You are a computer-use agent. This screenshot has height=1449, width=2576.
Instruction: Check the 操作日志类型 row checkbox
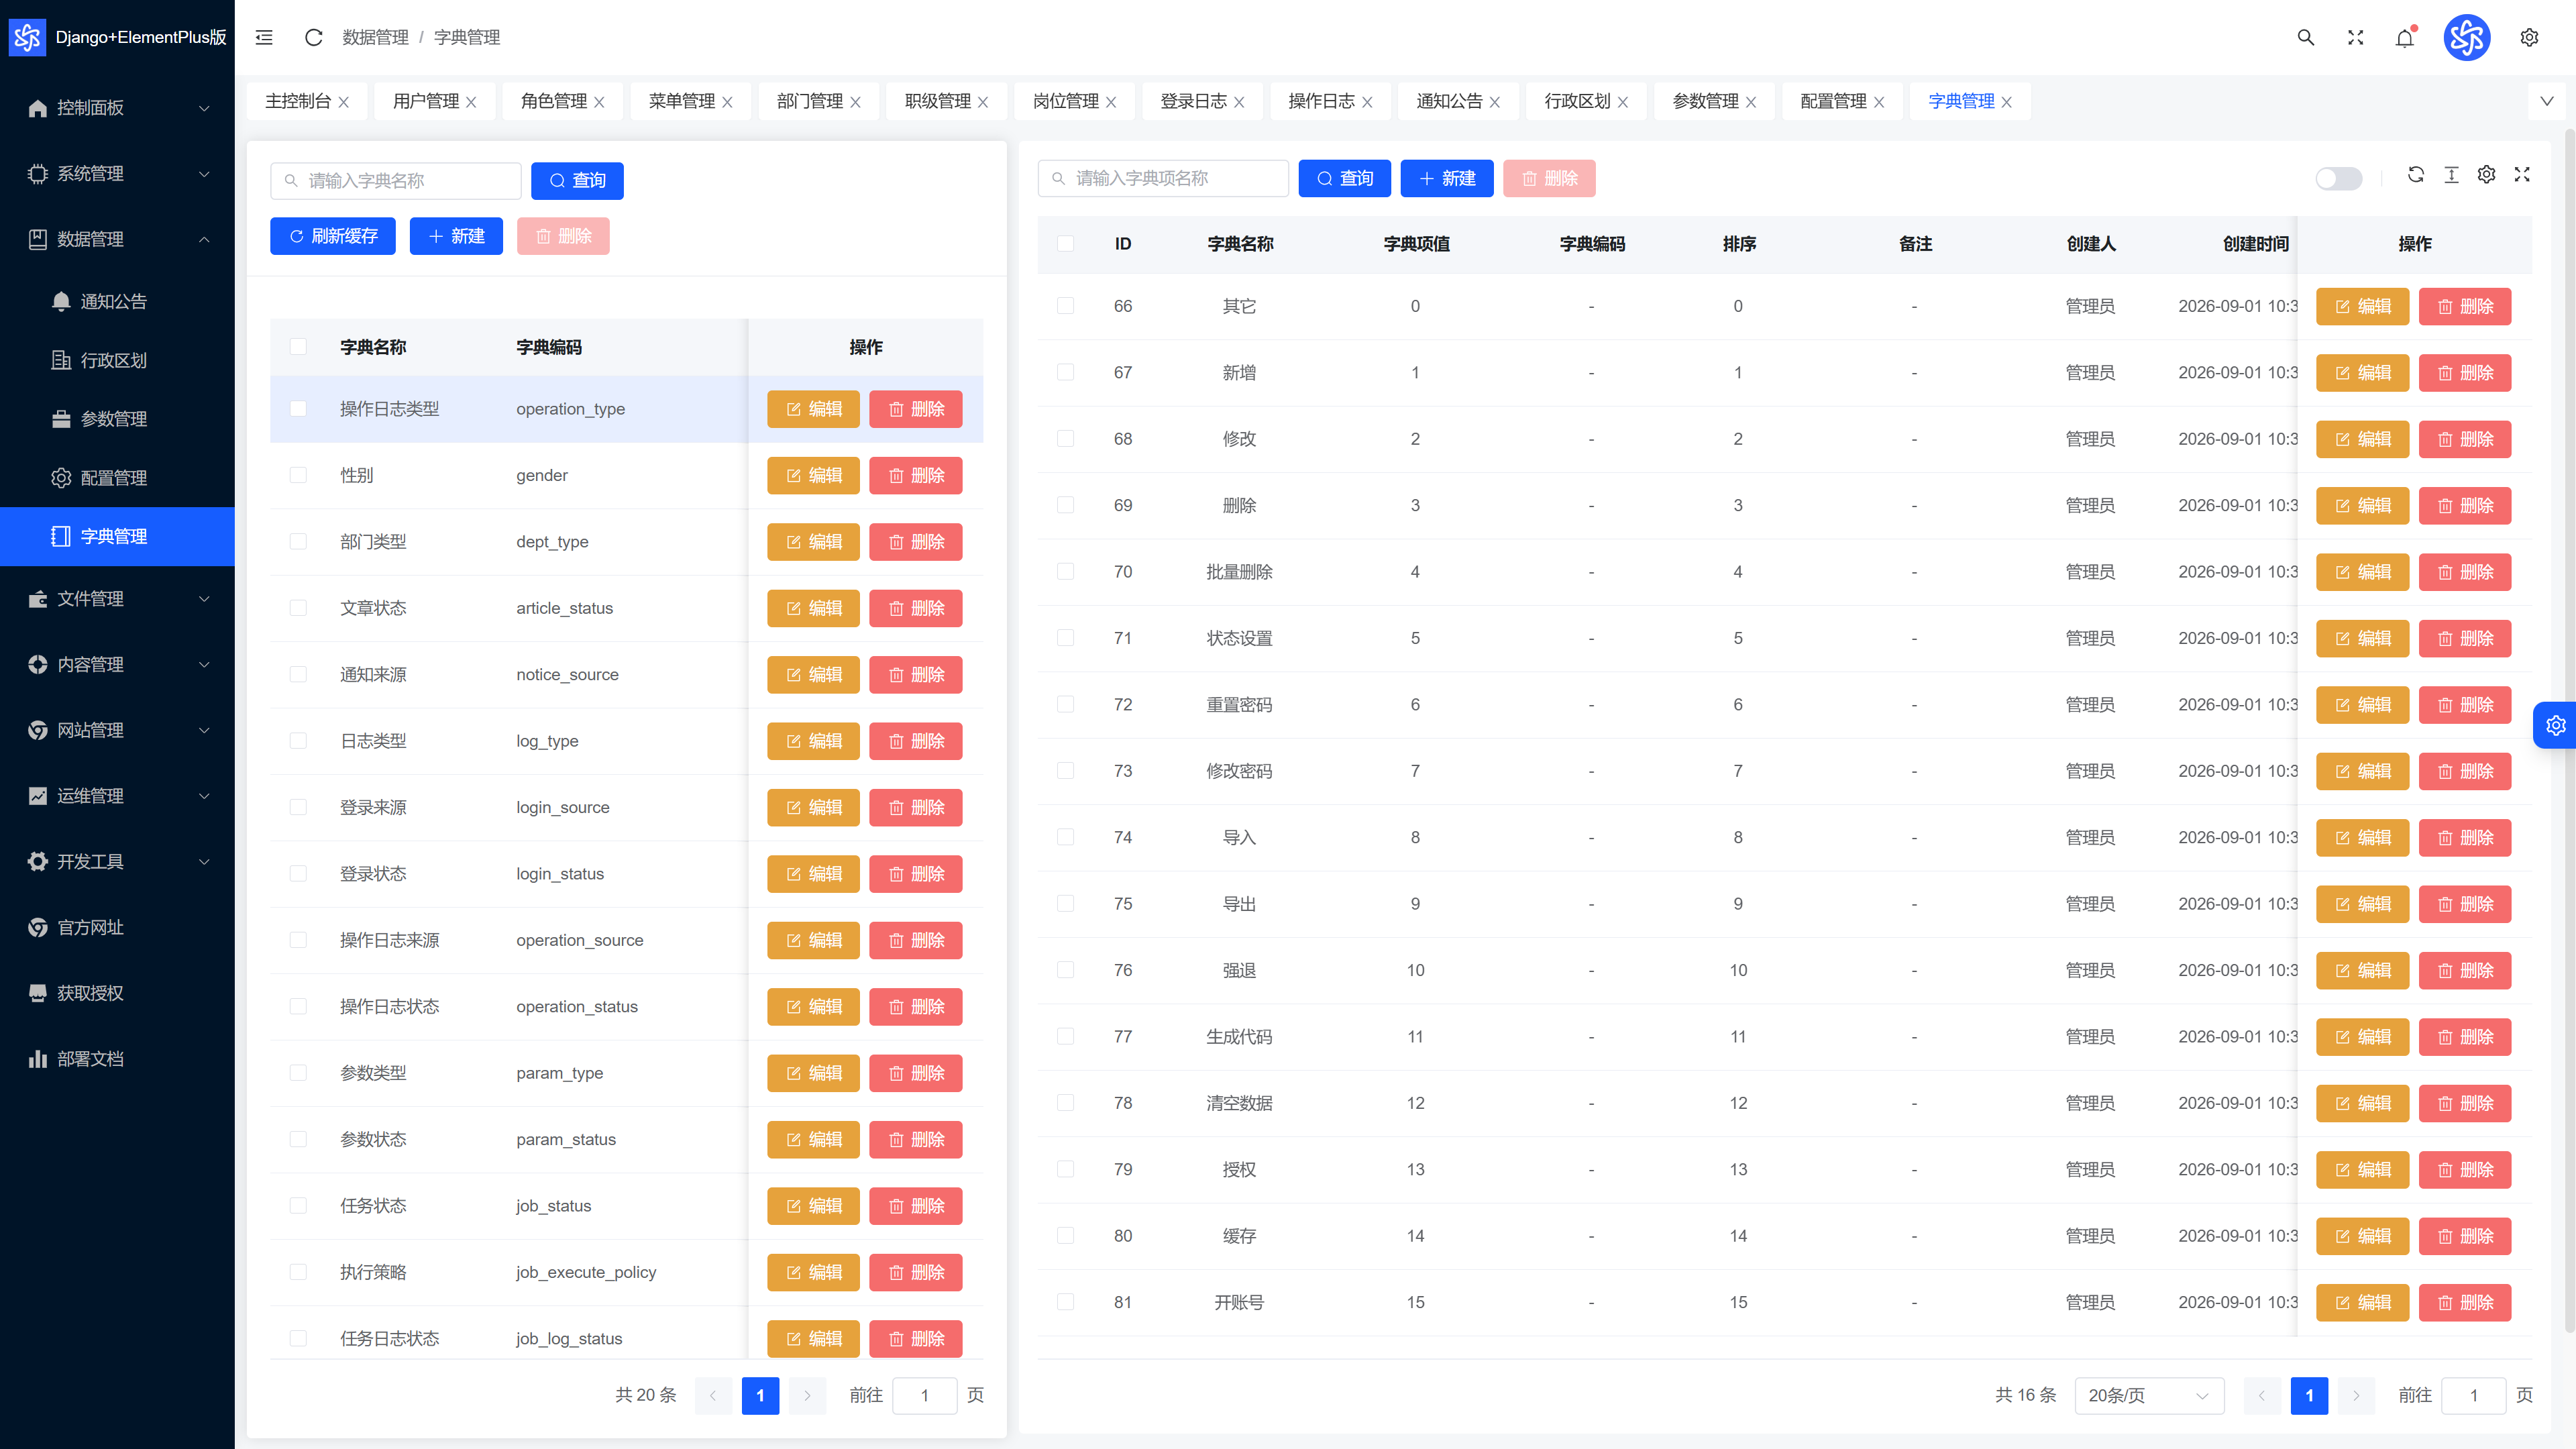pos(298,409)
